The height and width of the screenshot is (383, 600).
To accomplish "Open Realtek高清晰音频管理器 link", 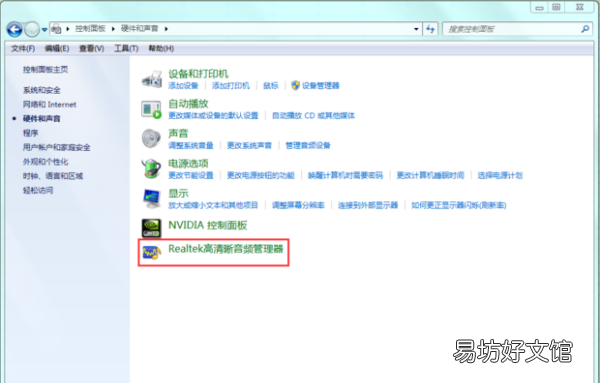I will [226, 249].
